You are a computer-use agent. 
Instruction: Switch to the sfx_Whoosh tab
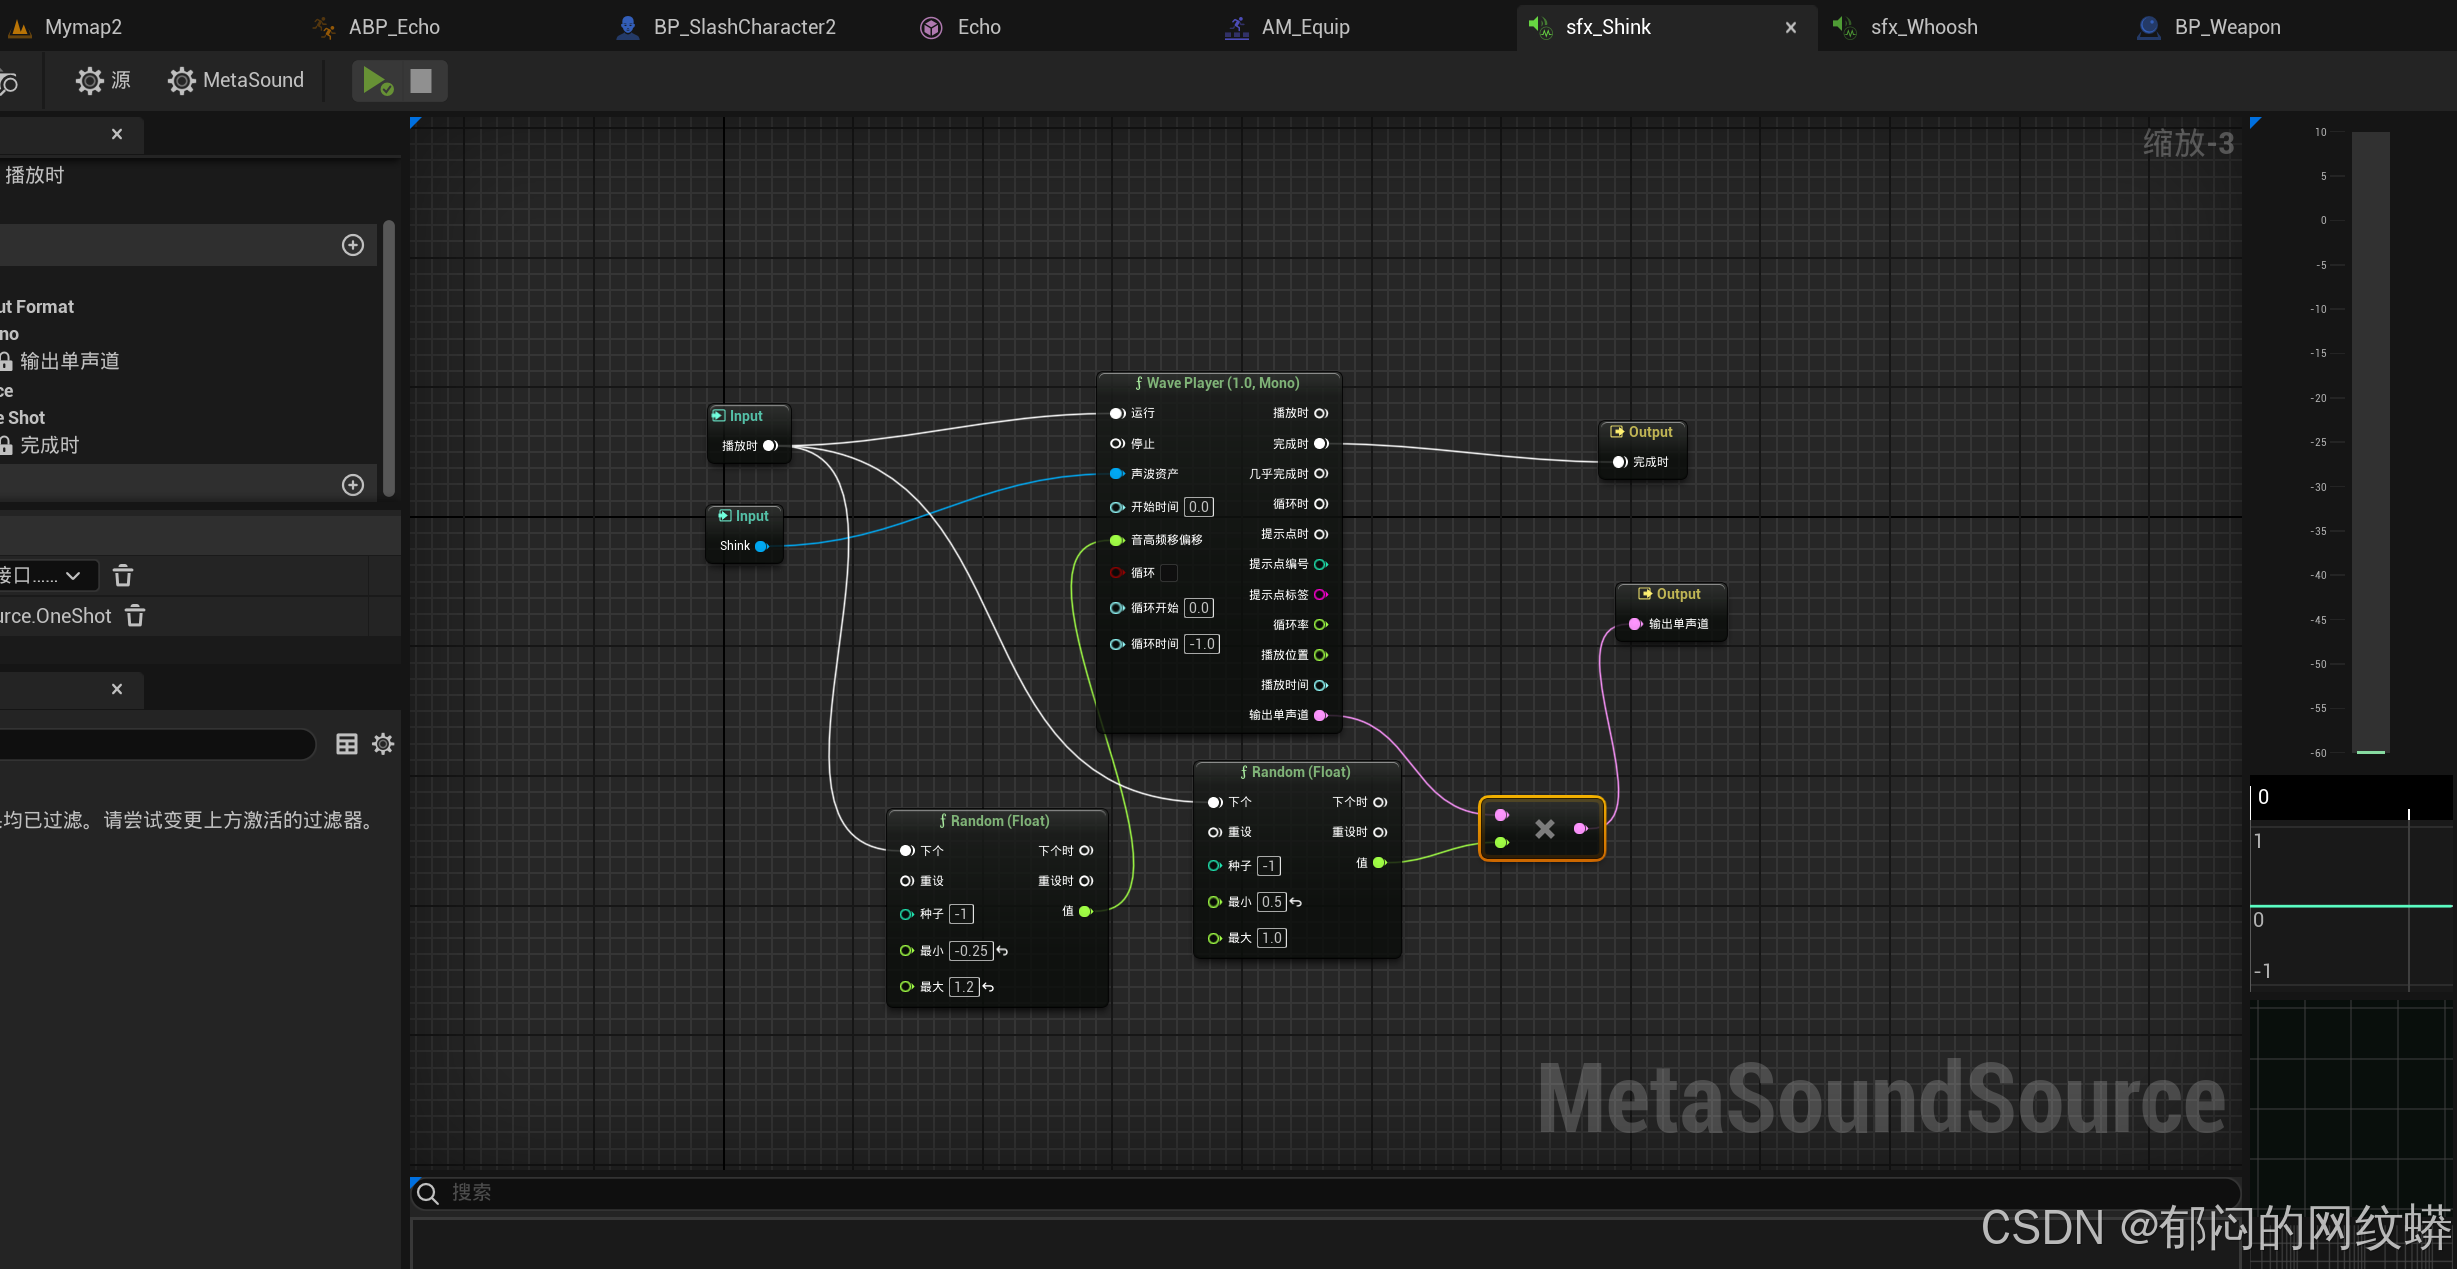coord(1923,27)
